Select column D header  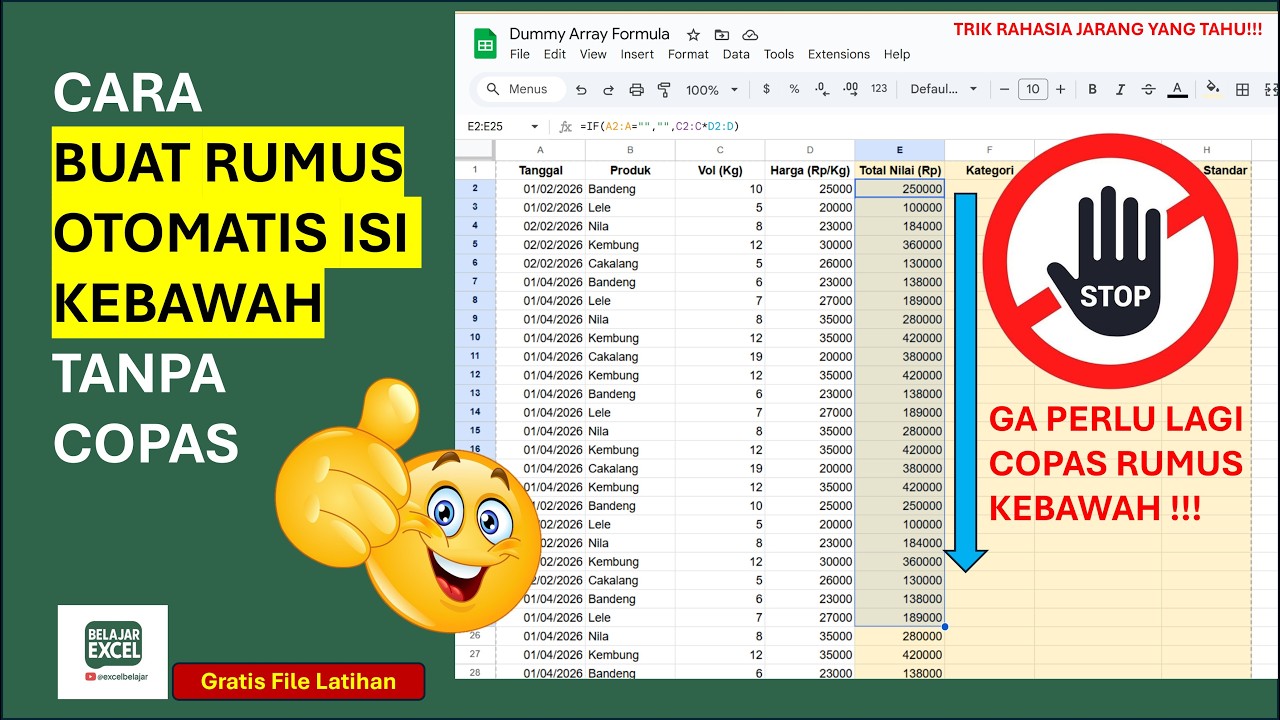[810, 150]
